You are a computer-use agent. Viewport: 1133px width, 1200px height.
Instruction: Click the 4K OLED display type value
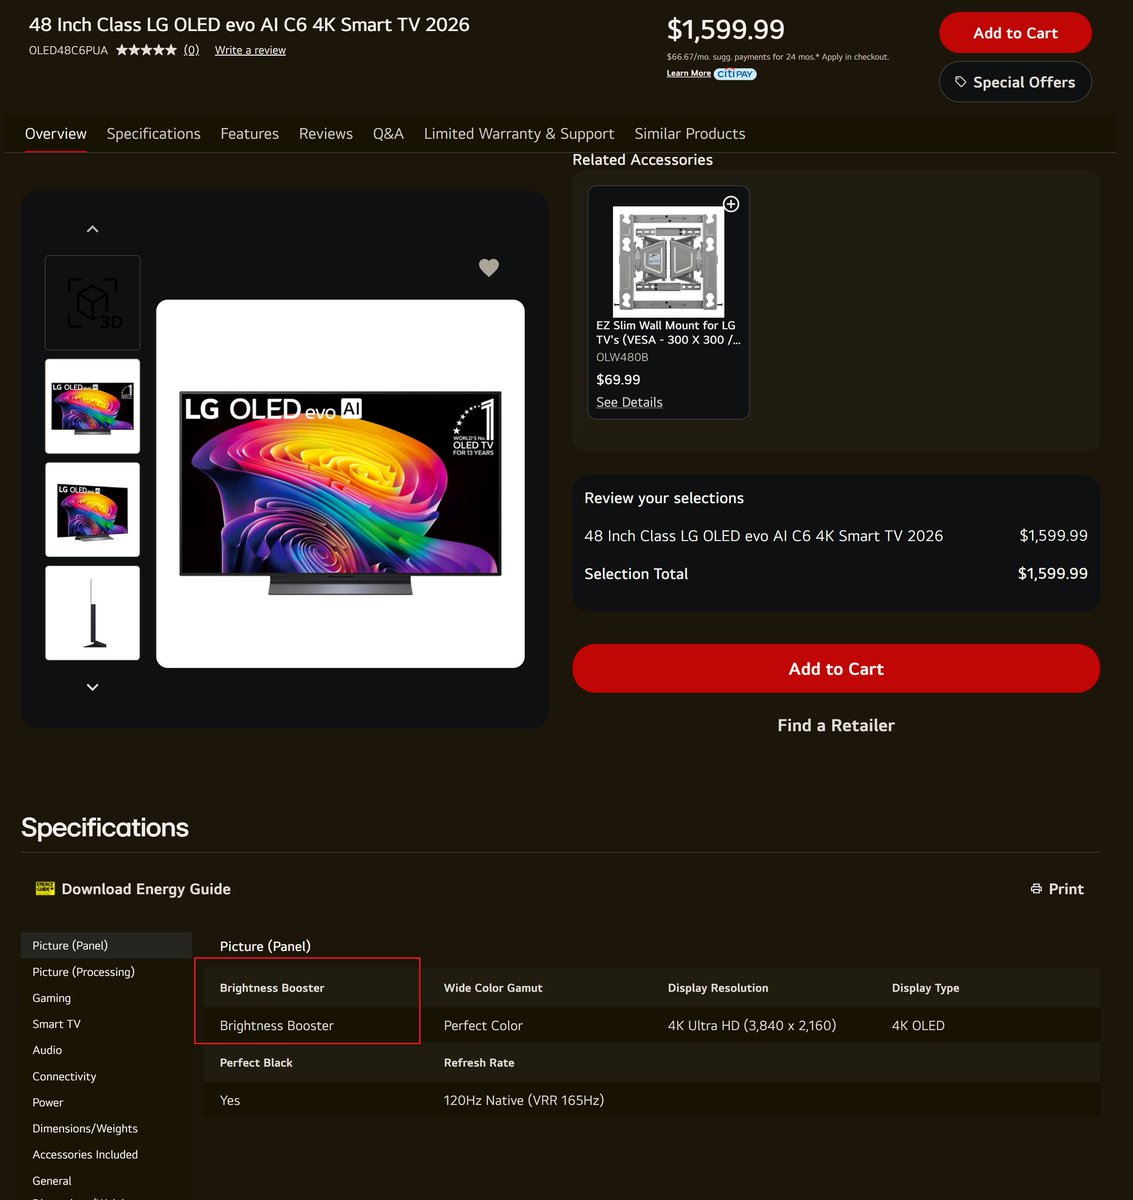[x=918, y=1026]
